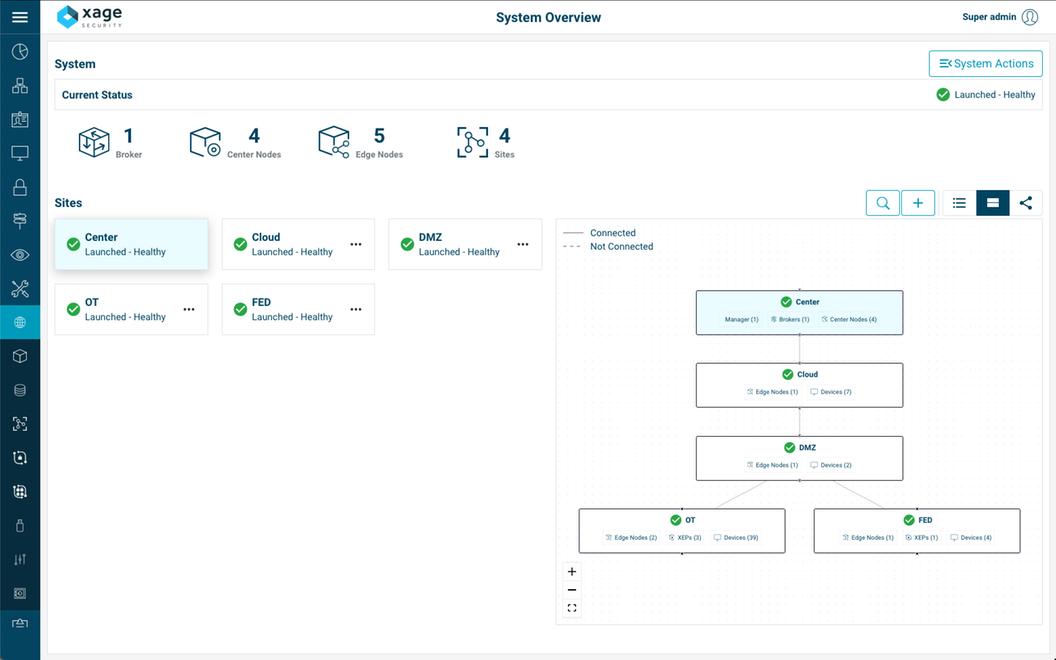The height and width of the screenshot is (660, 1056).
Task: Fit the topology diagram to view
Action: pos(572,608)
